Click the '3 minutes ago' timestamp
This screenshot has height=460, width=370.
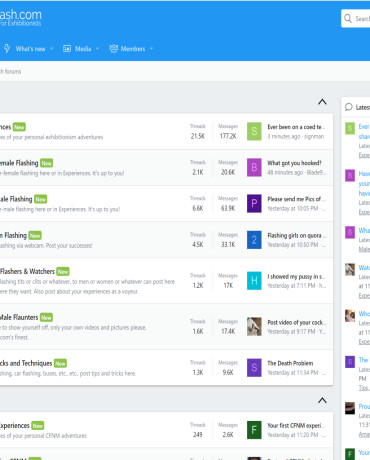click(x=284, y=136)
